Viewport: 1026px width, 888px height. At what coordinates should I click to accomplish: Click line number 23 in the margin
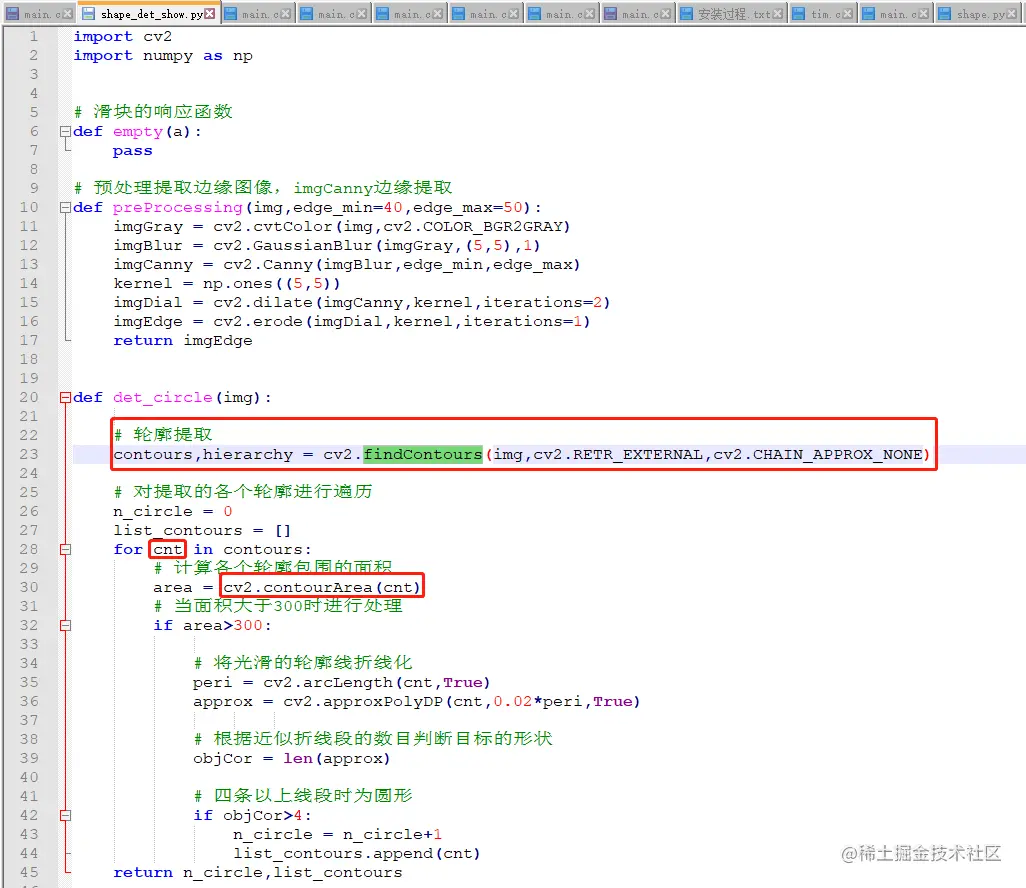[29, 454]
